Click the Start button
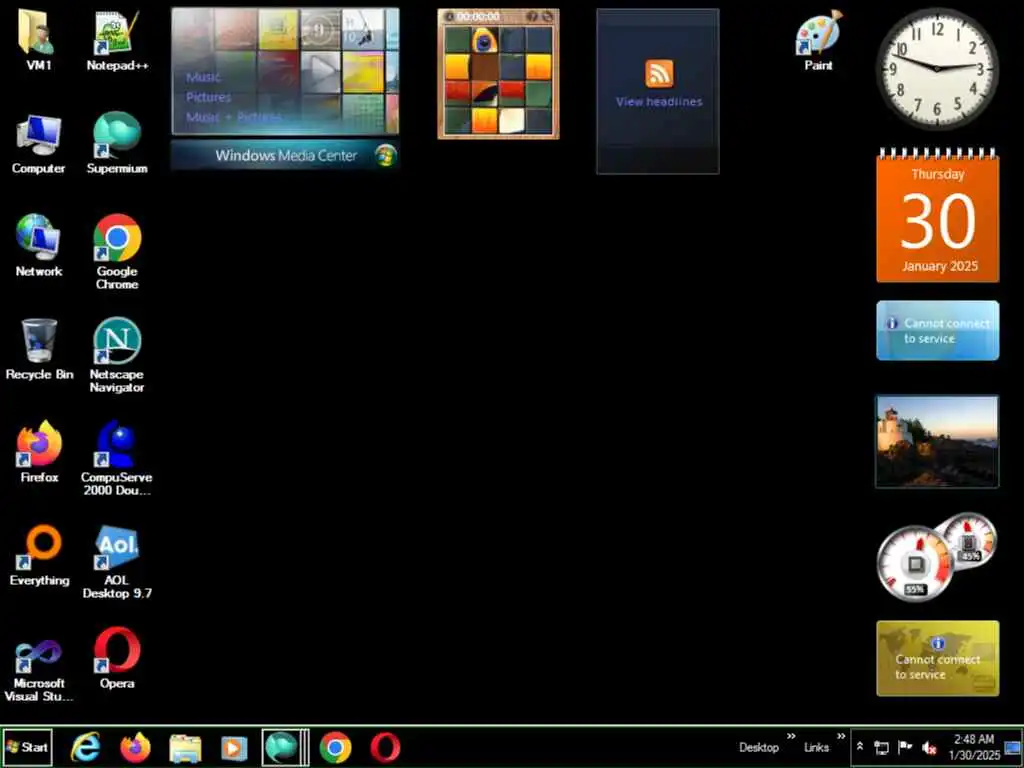This screenshot has height=768, width=1024. pyautogui.click(x=27, y=747)
